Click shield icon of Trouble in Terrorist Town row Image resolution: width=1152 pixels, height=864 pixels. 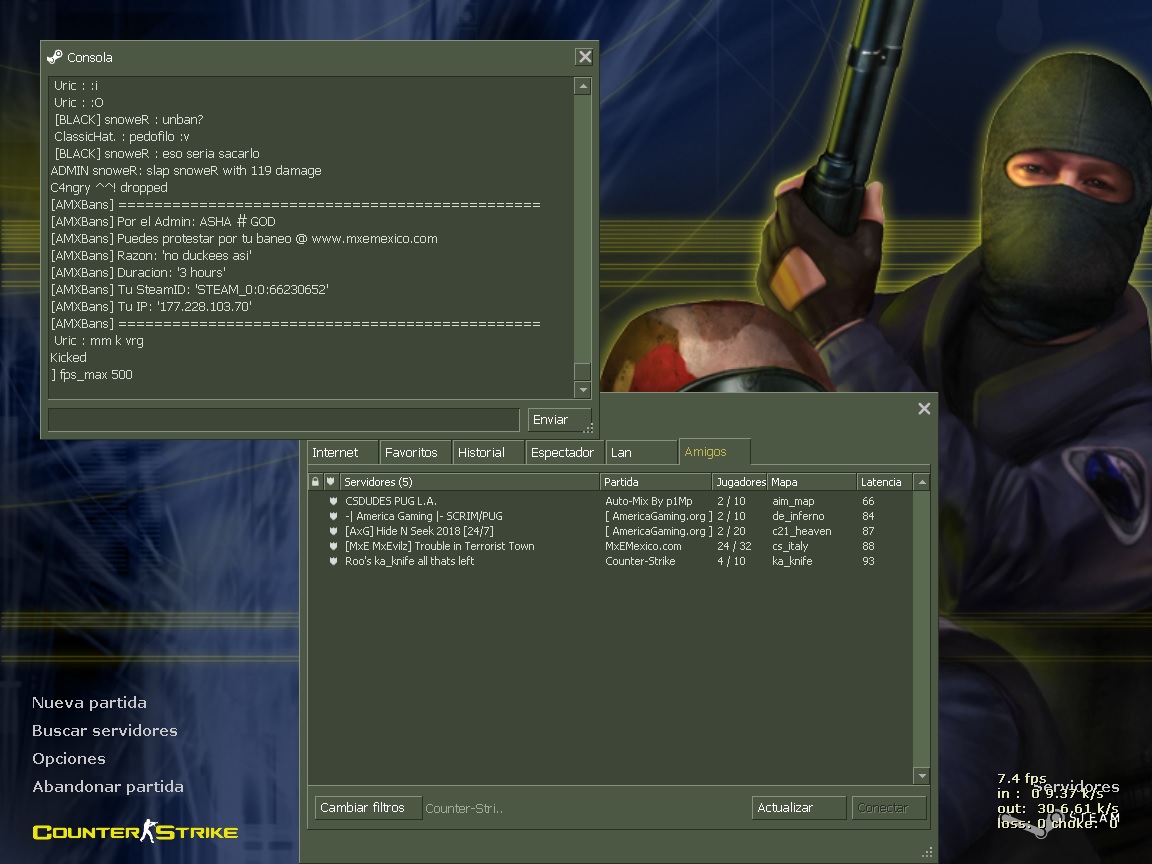333,546
